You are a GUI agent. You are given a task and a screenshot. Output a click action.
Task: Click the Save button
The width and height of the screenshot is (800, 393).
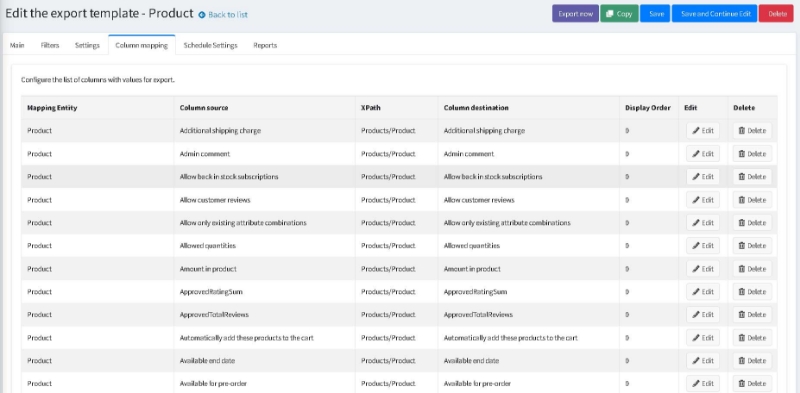[655, 14]
